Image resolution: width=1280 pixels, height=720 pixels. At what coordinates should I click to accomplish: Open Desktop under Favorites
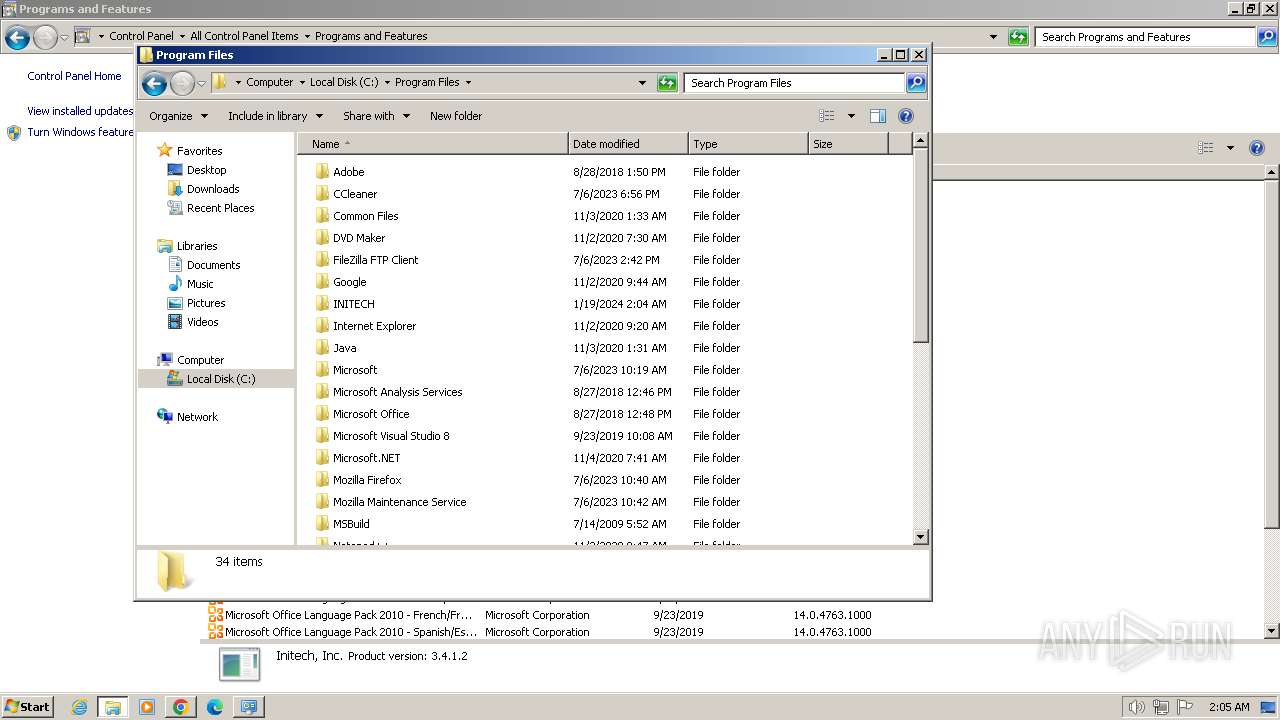[x=206, y=170]
